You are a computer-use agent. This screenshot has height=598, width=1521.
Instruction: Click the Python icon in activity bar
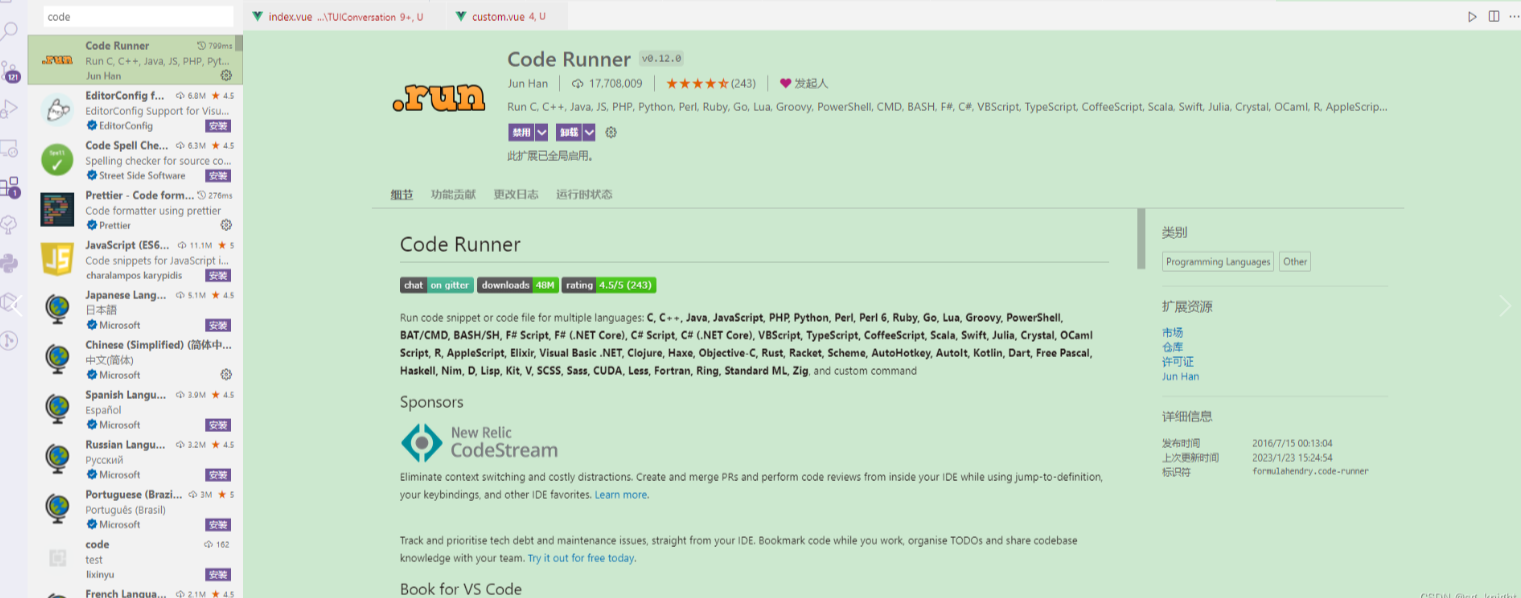(x=10, y=263)
